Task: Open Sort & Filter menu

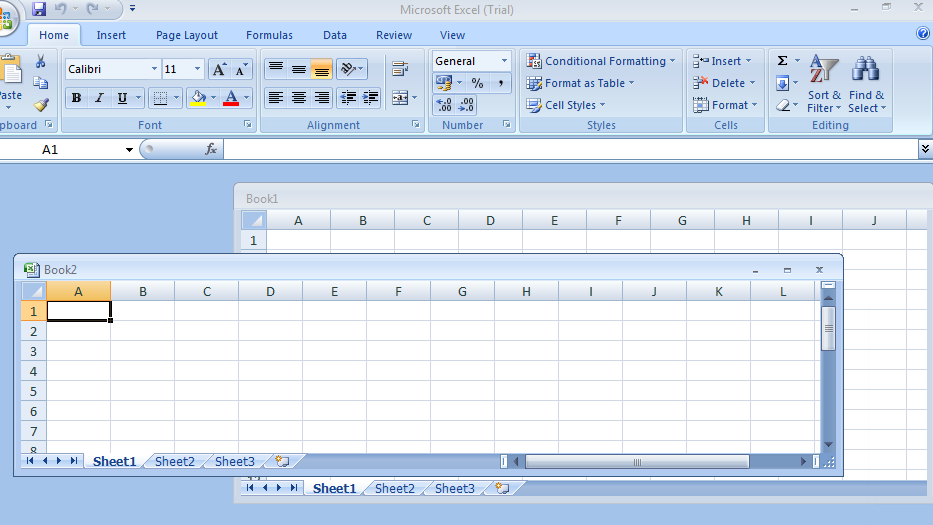Action: (824, 84)
